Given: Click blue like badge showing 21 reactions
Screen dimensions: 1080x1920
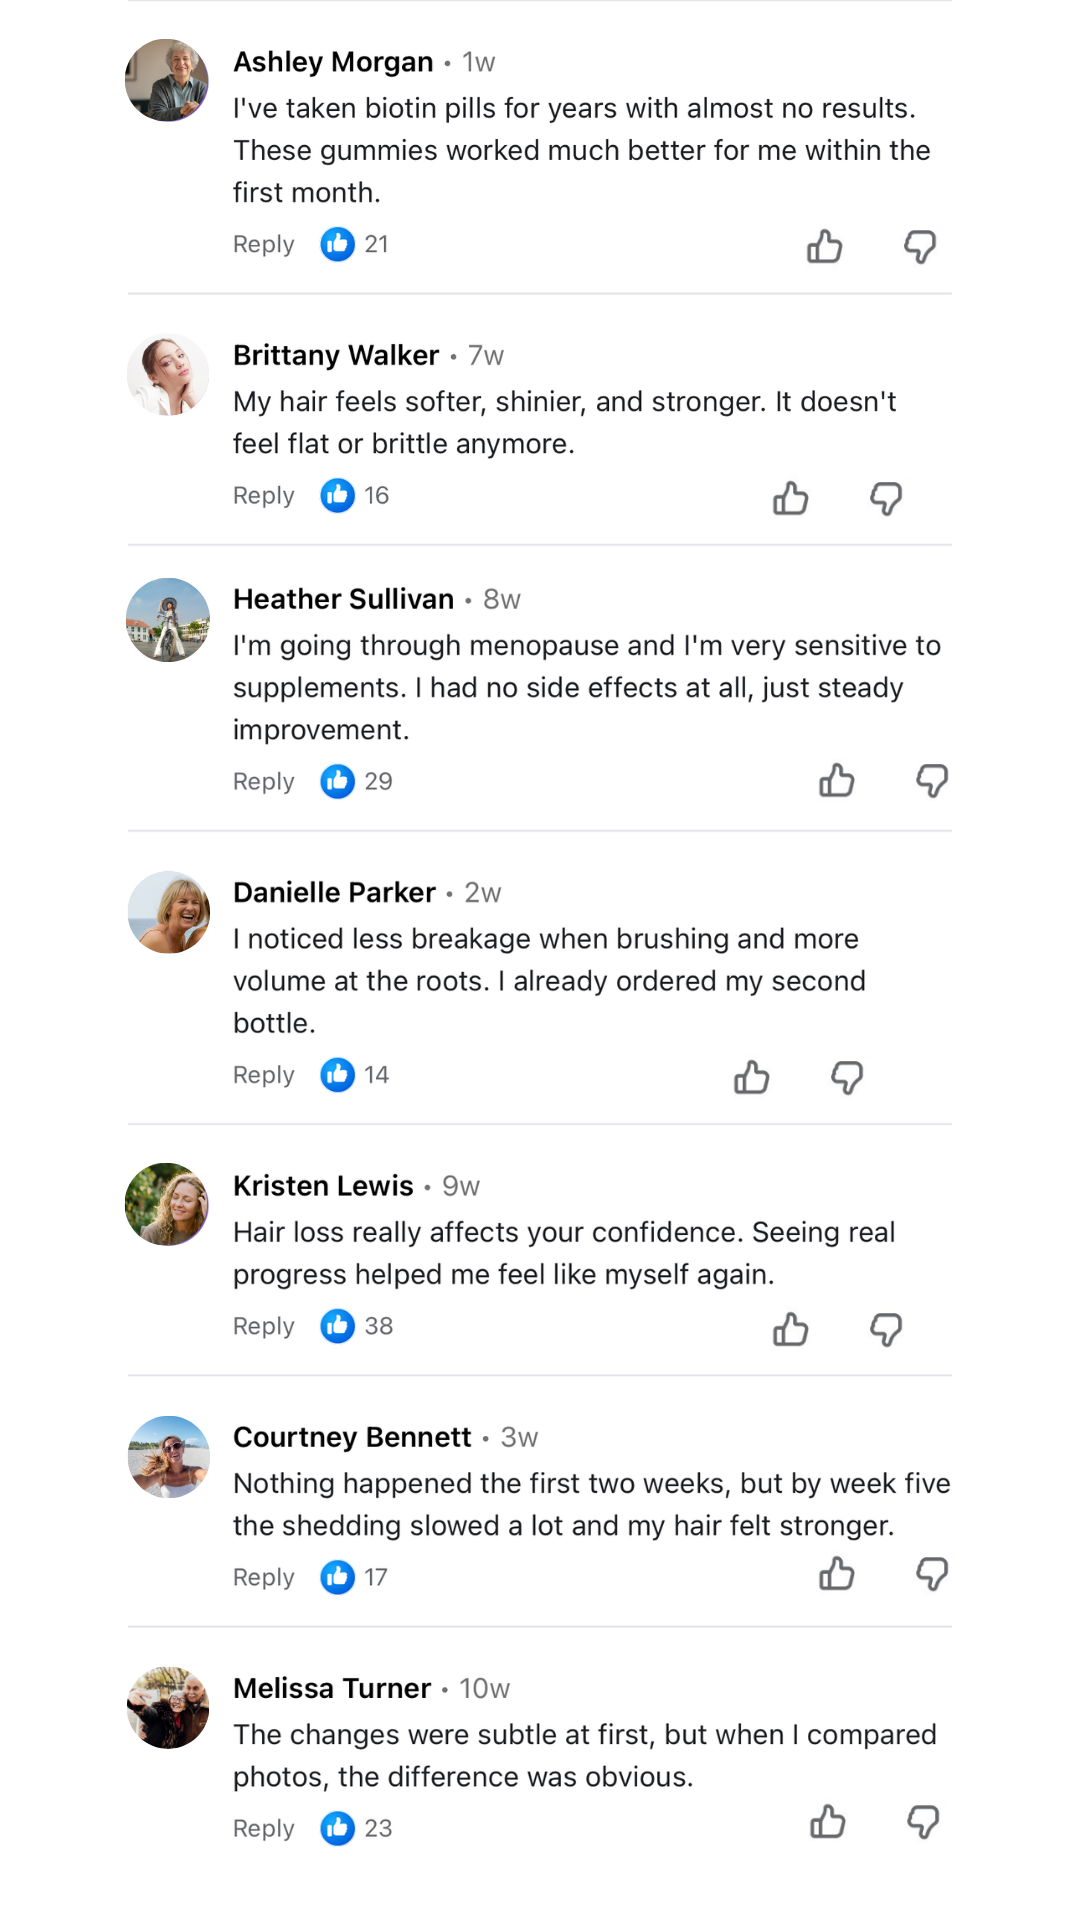Looking at the screenshot, I should coord(338,244).
